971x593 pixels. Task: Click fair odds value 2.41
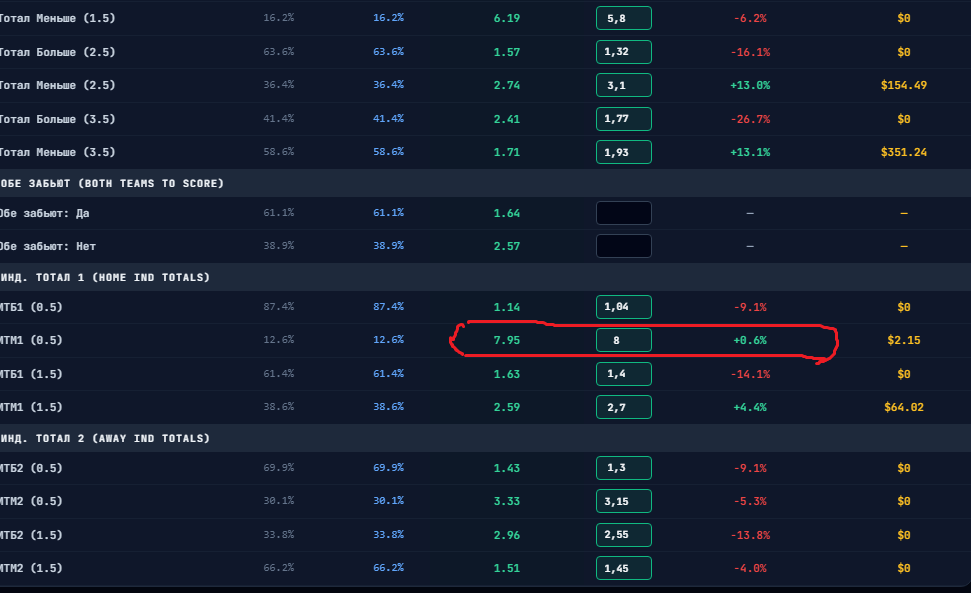point(507,119)
